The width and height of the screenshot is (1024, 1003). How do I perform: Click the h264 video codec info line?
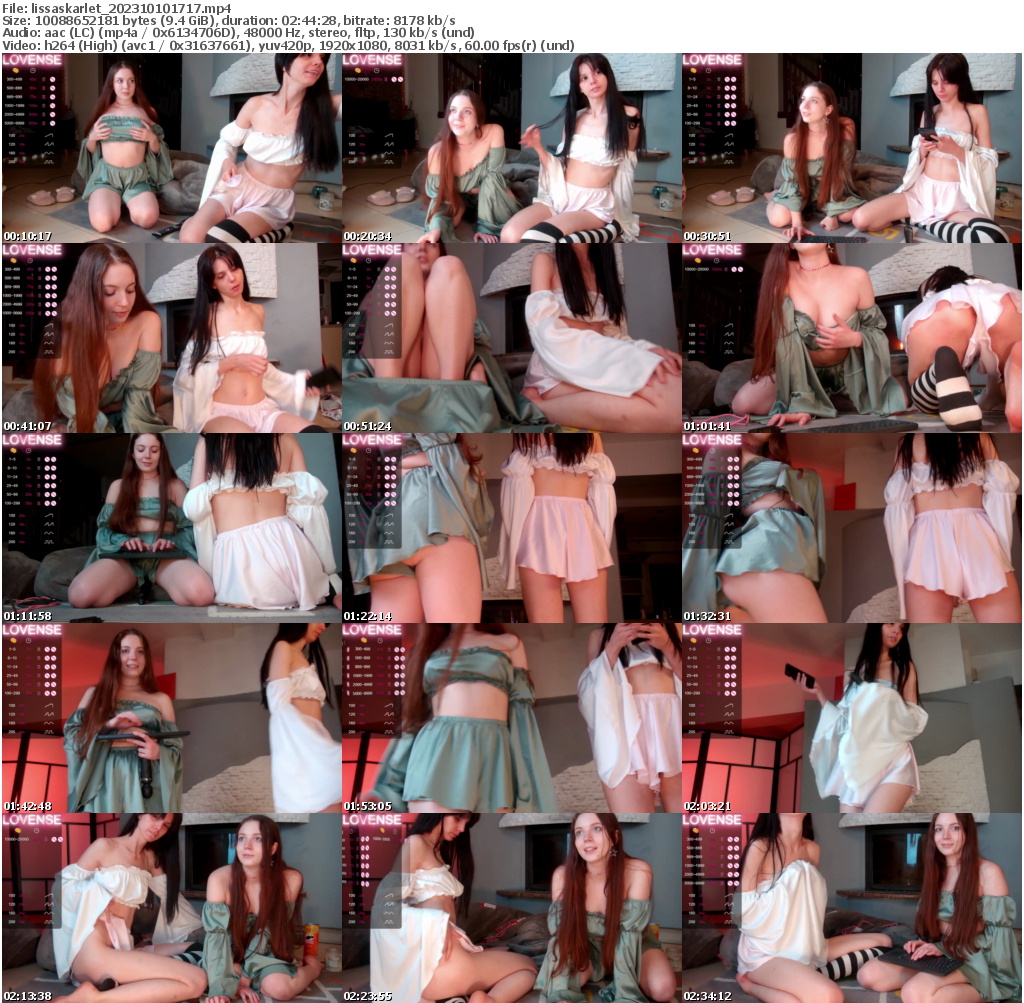point(100,44)
